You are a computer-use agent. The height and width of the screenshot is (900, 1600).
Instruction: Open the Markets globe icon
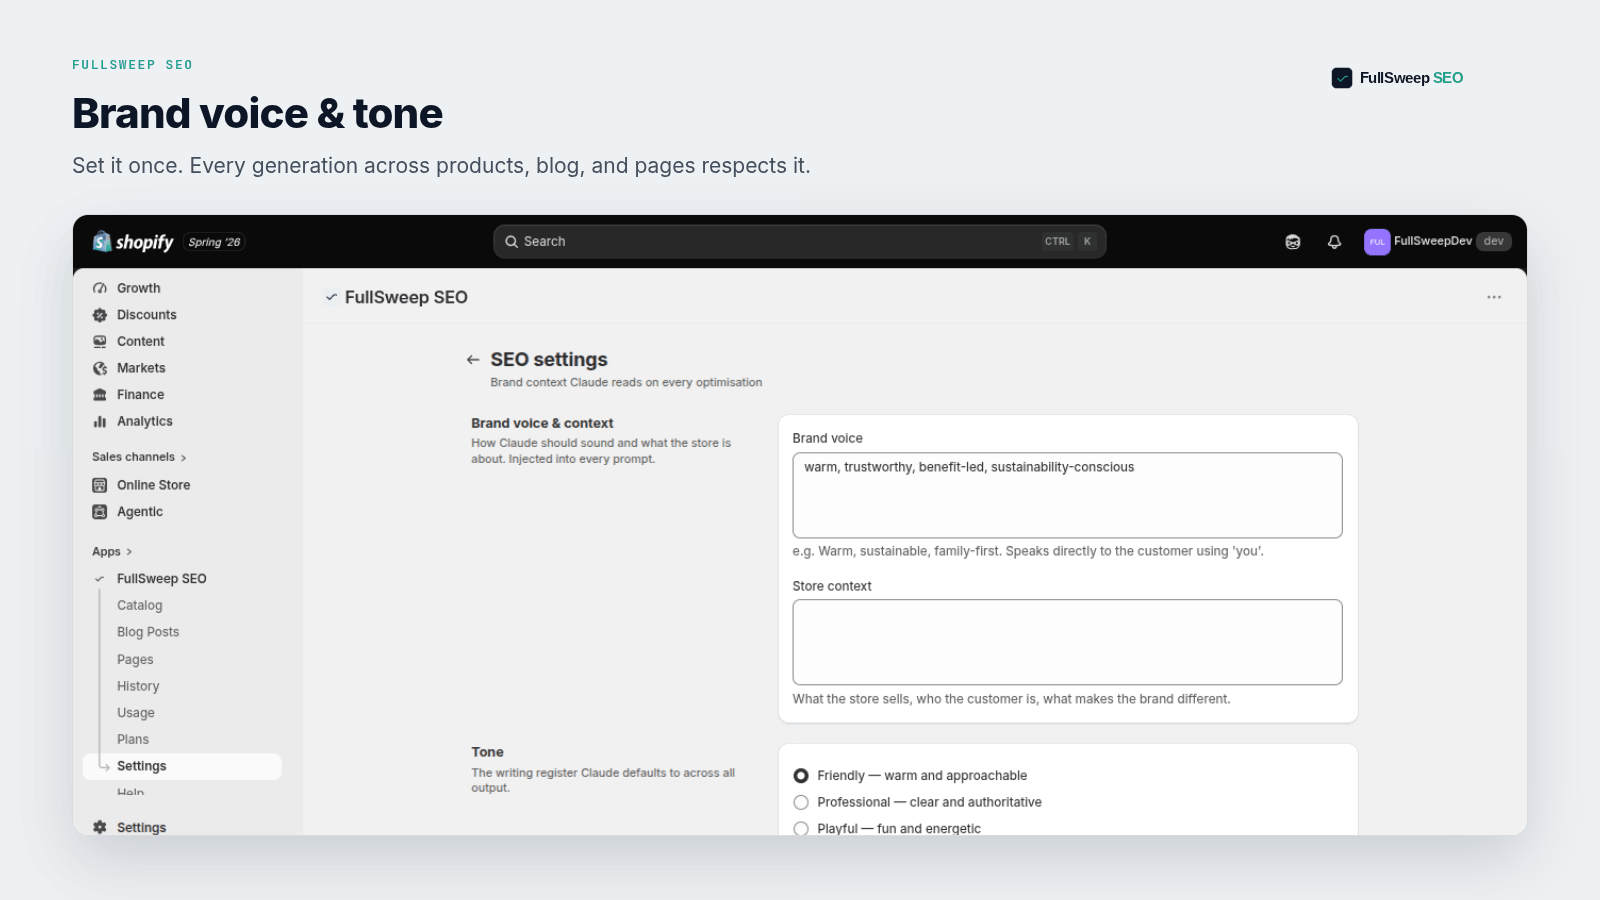(100, 368)
